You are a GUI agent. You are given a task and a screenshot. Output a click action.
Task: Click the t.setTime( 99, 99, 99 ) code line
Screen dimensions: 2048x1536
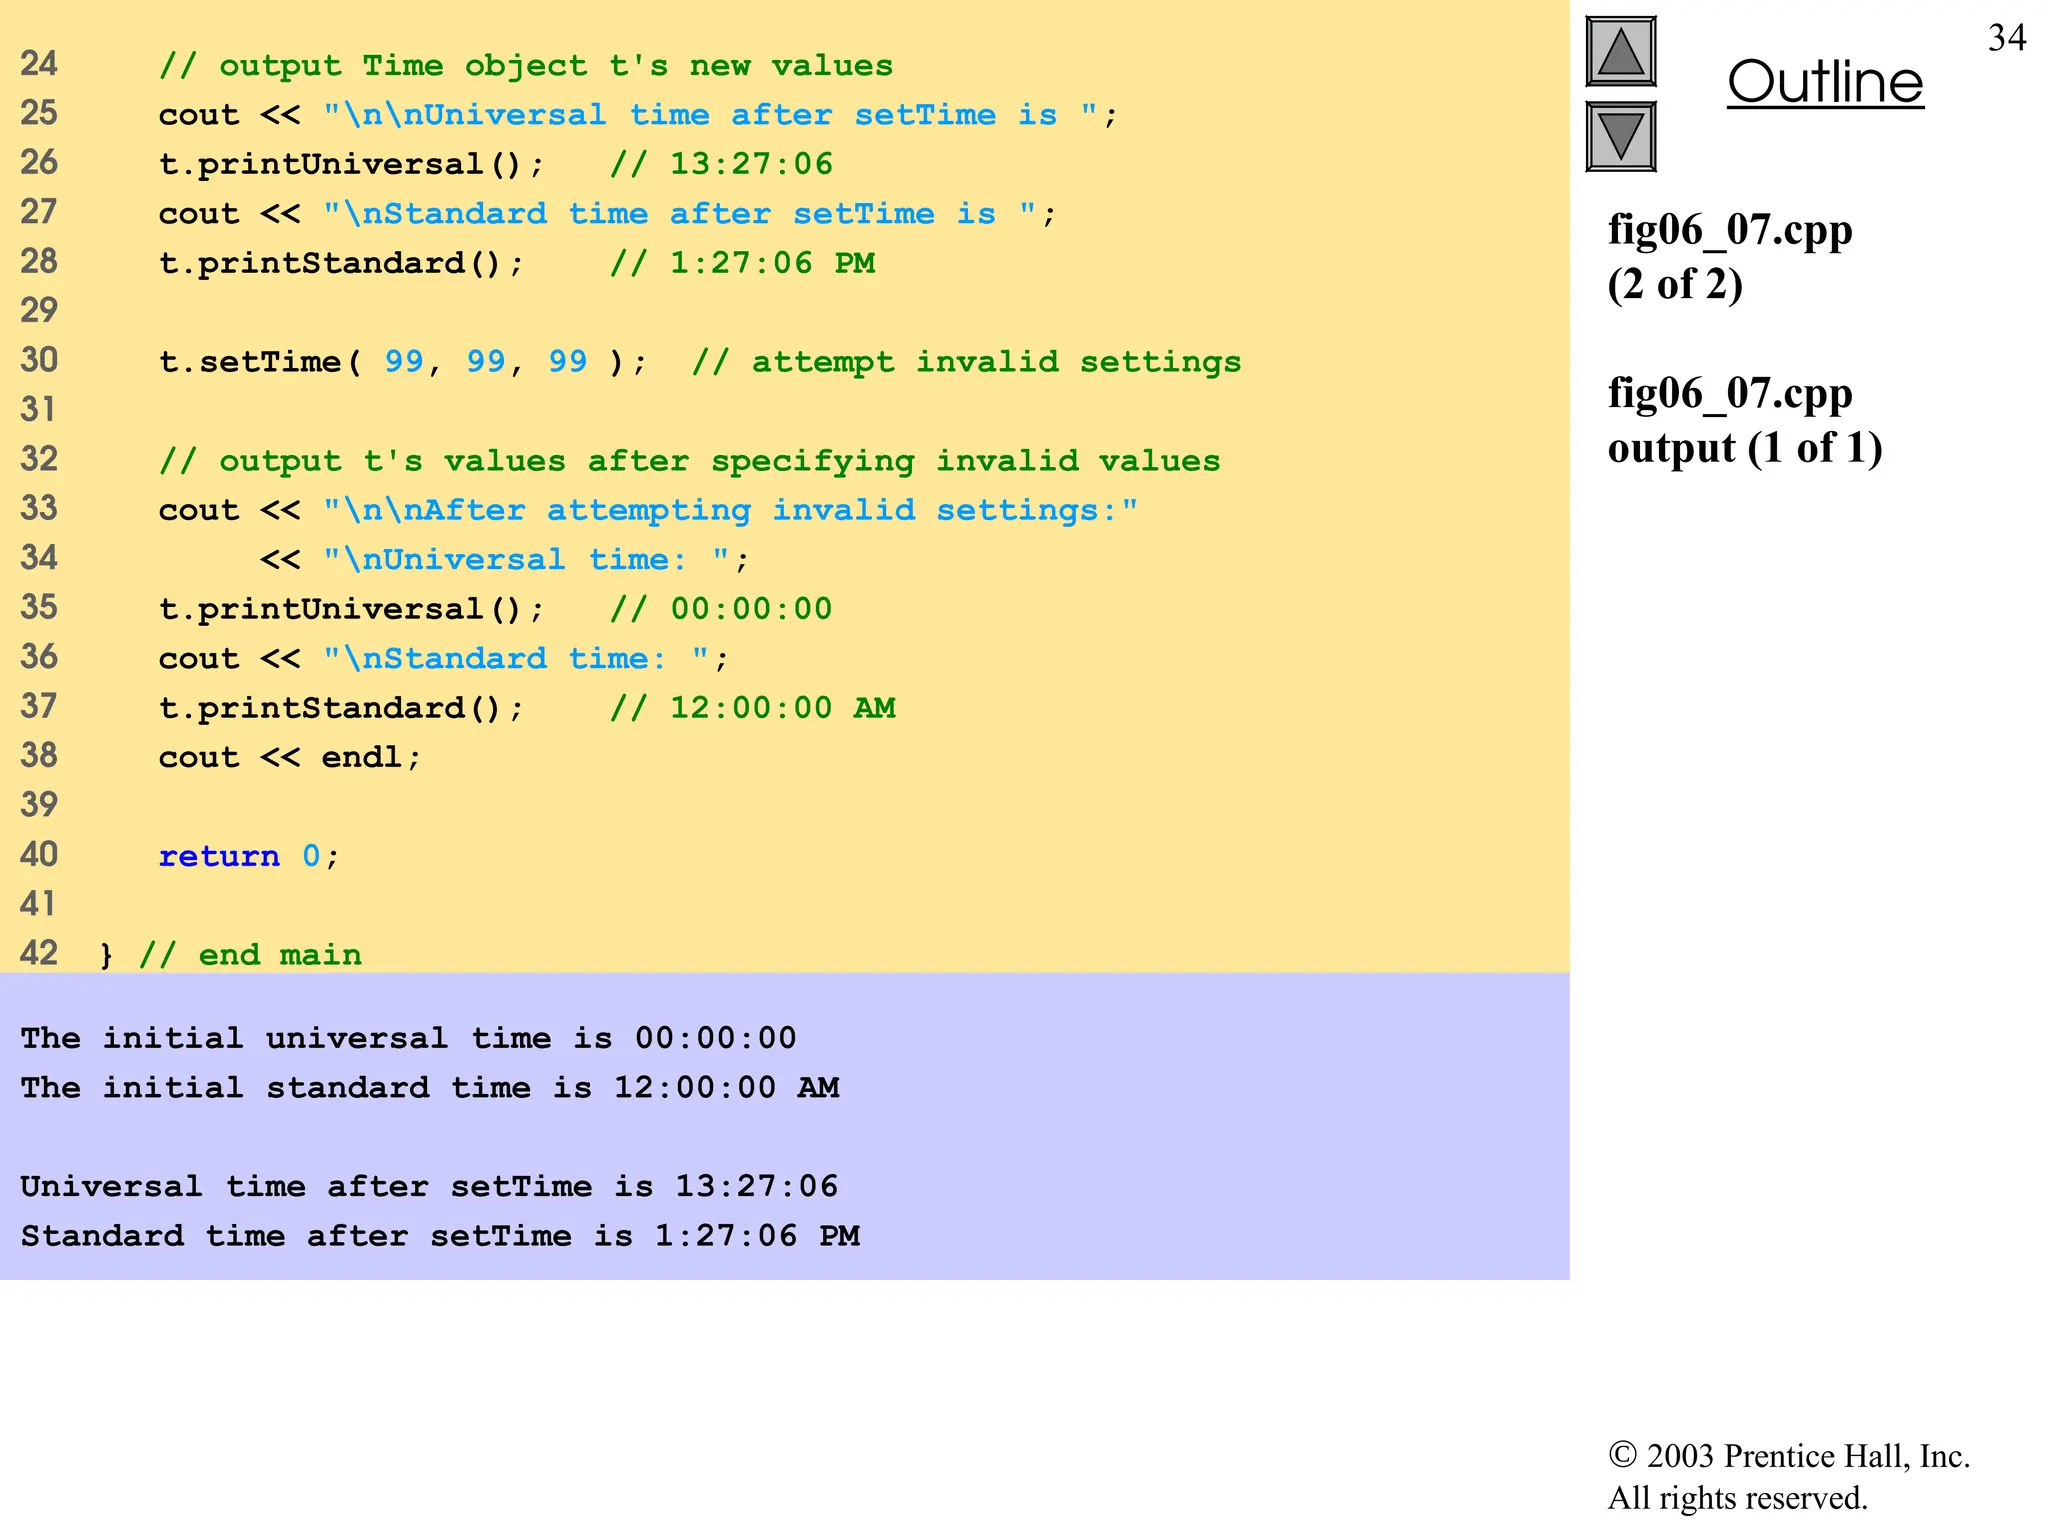pyautogui.click(x=402, y=362)
